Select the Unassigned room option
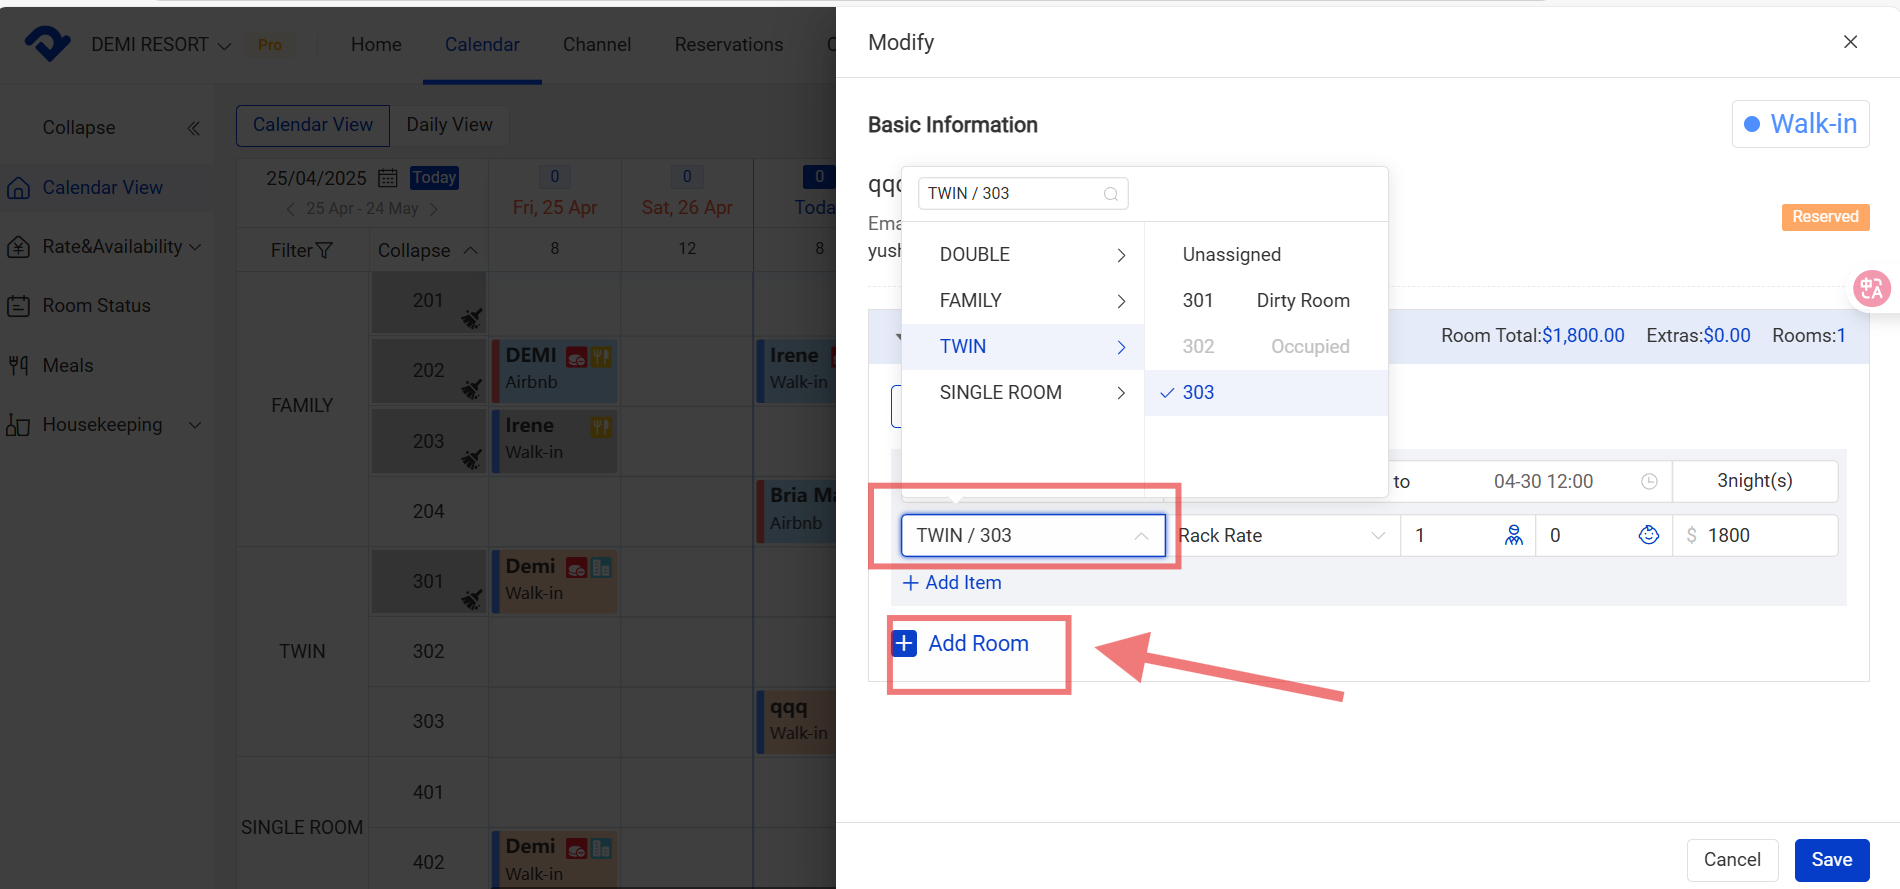 pos(1231,255)
